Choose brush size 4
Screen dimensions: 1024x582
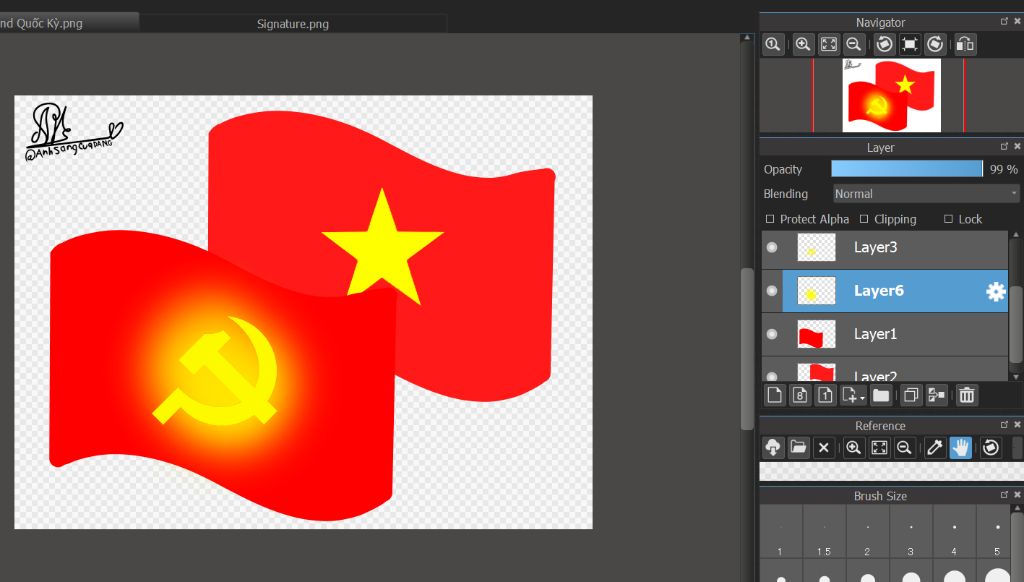click(x=954, y=532)
